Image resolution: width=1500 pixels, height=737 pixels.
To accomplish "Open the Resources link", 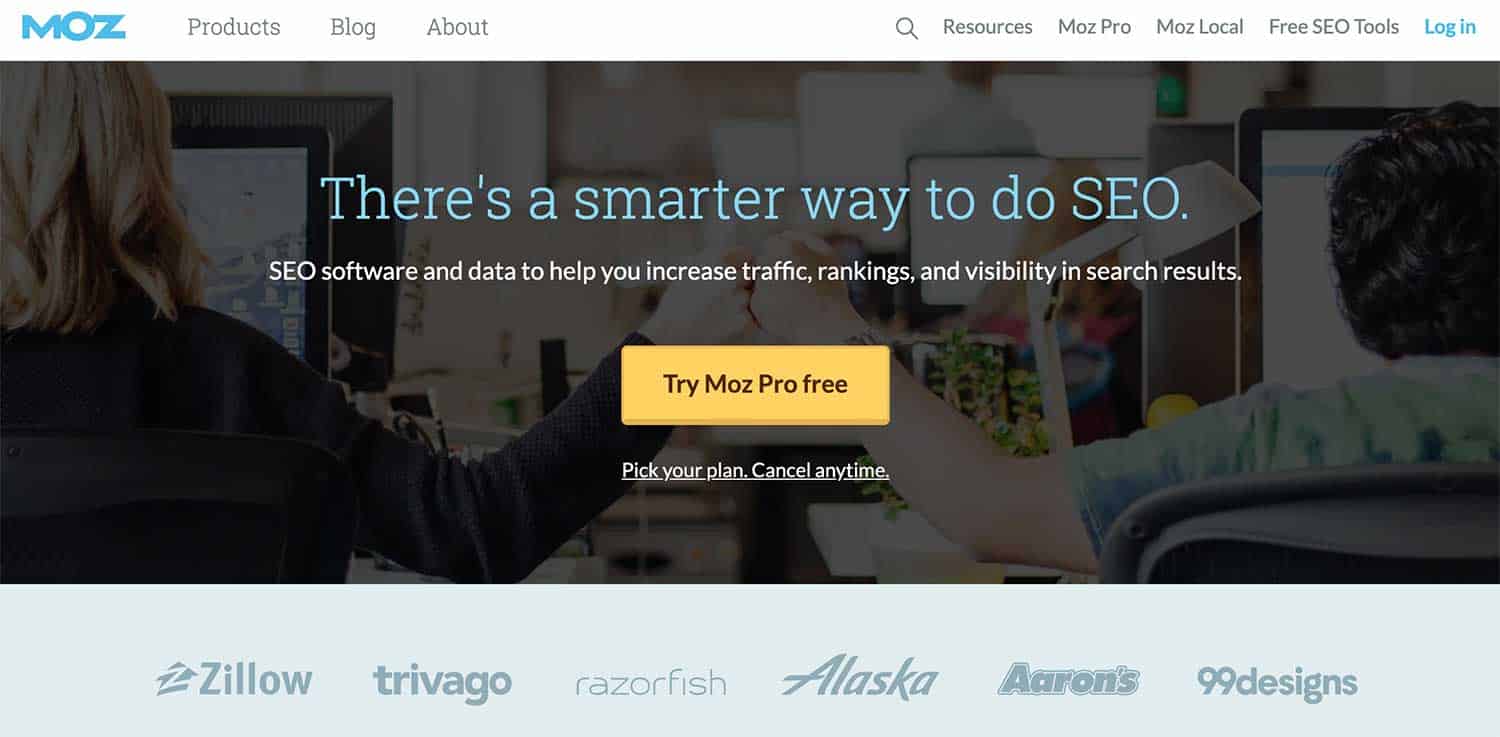I will click(x=987, y=27).
